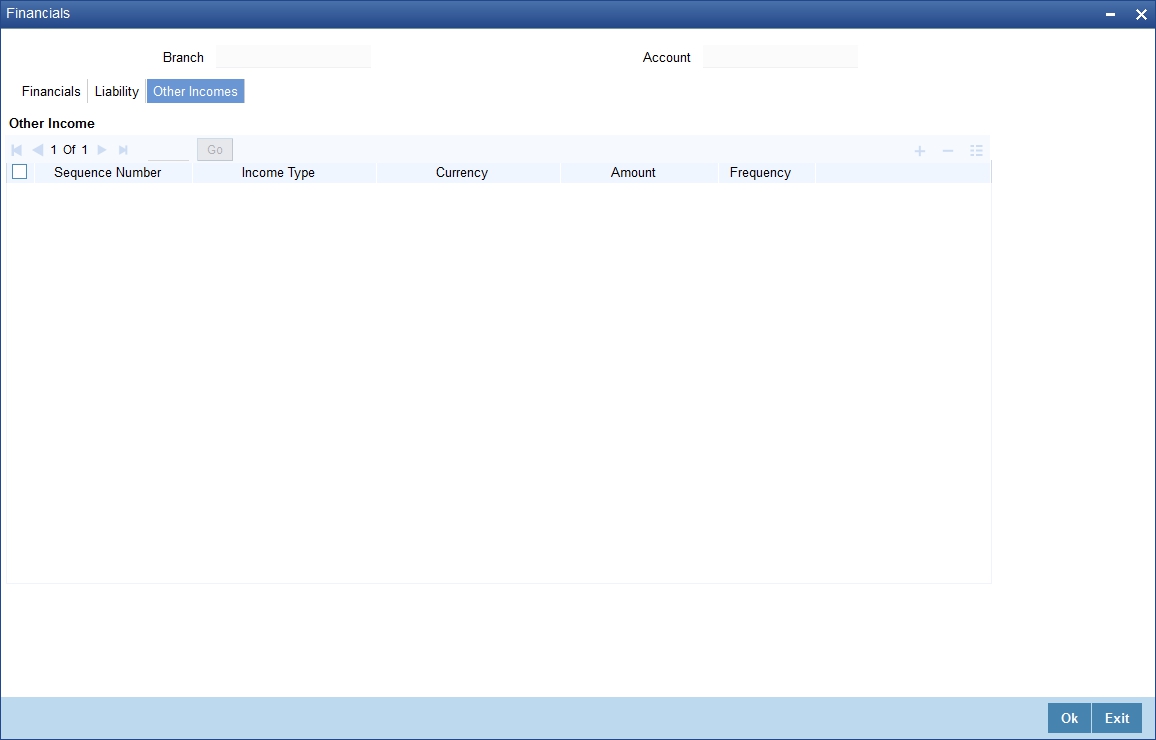Open single record view icon
Image resolution: width=1156 pixels, height=740 pixels.
pyautogui.click(x=976, y=151)
